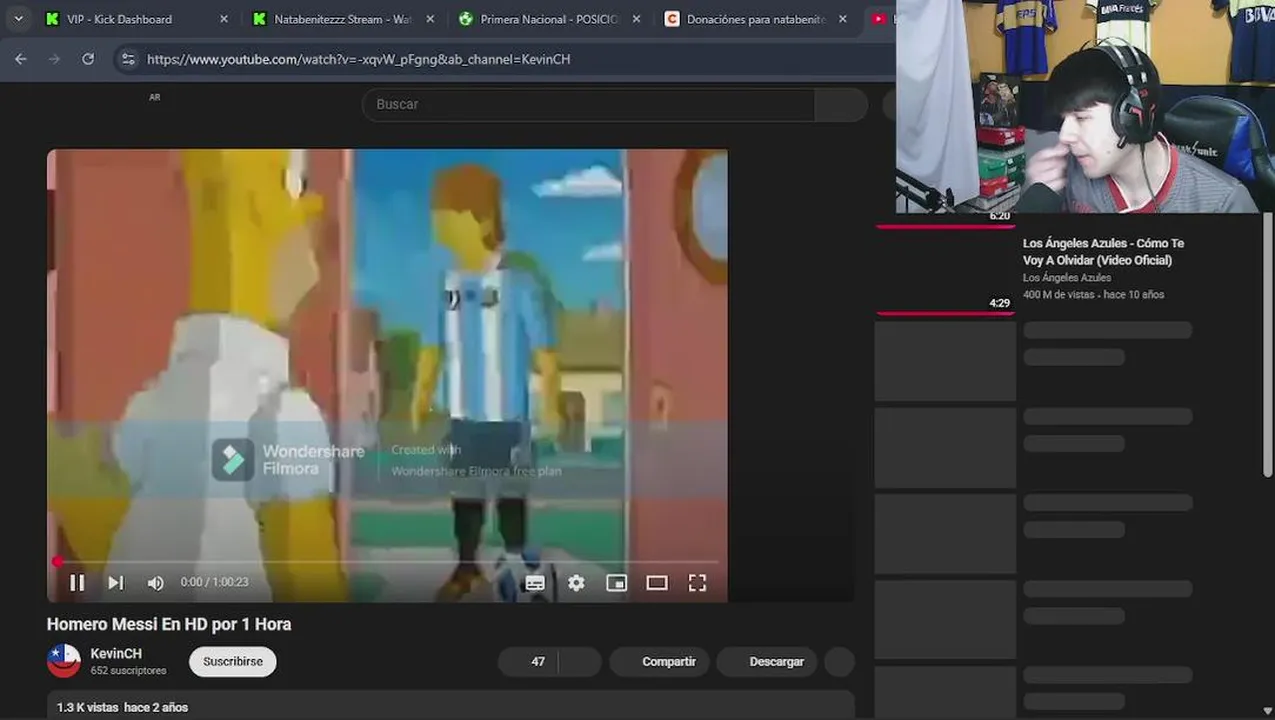This screenshot has height=720, width=1275.
Task: Toggle subtitles on the video player
Action: (x=535, y=583)
